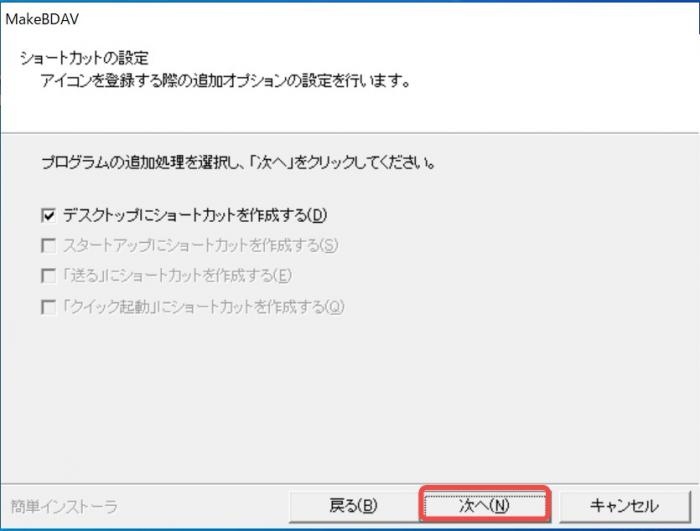Click the 簡単インストーラ label

click(64, 507)
